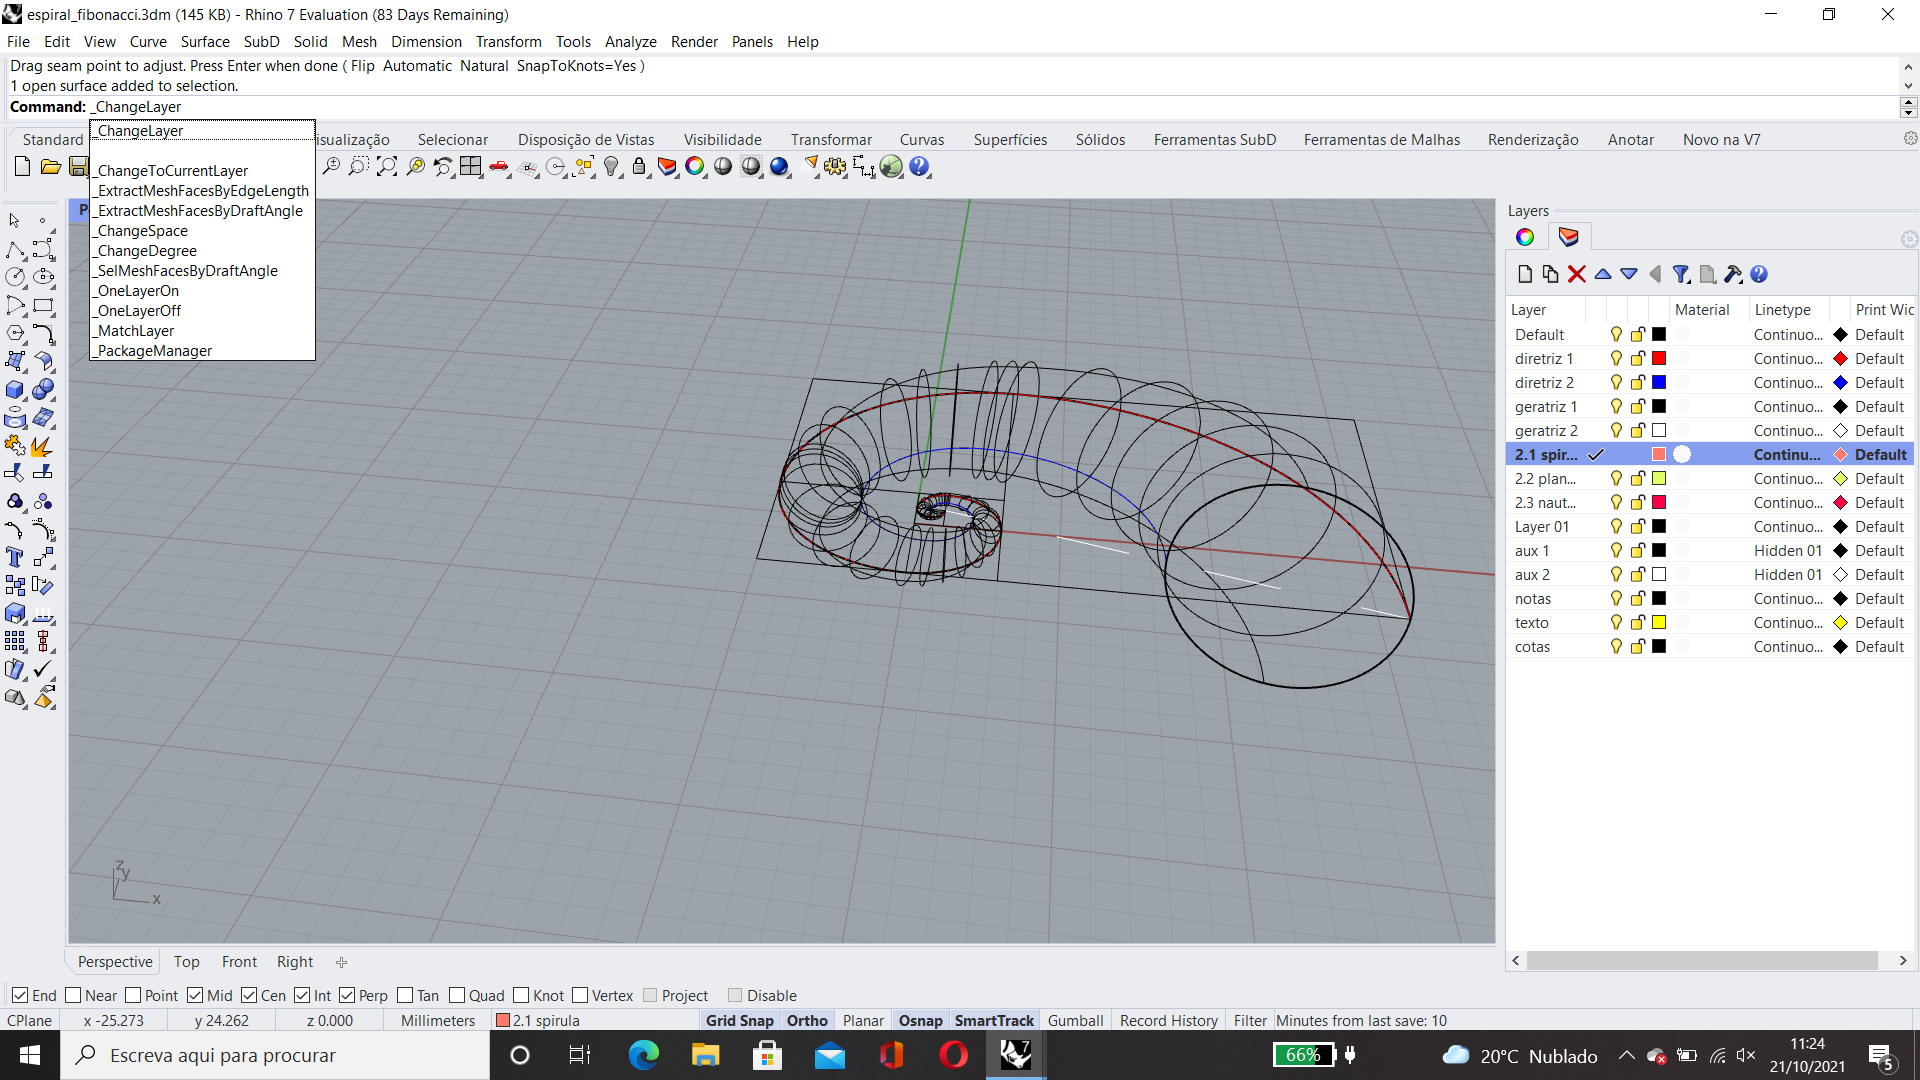Toggle the Gumball status bar button
The image size is (1920, 1080).
pyautogui.click(x=1075, y=1020)
